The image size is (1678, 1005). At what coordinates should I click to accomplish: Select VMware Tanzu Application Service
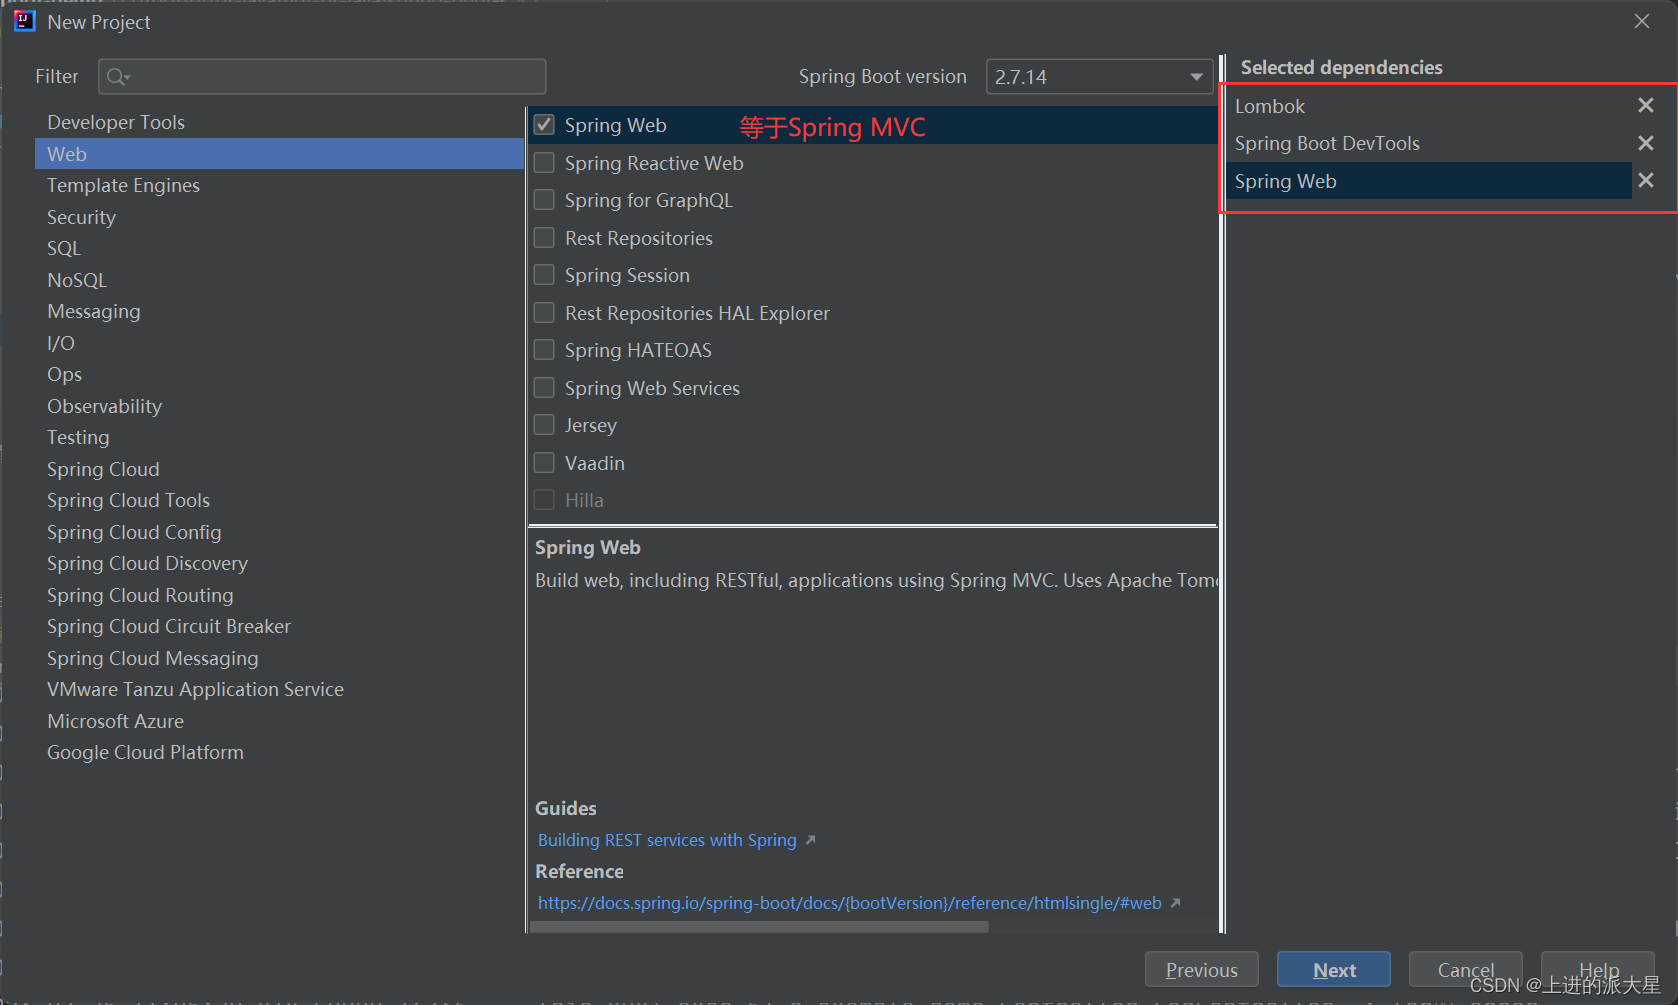click(x=279, y=689)
